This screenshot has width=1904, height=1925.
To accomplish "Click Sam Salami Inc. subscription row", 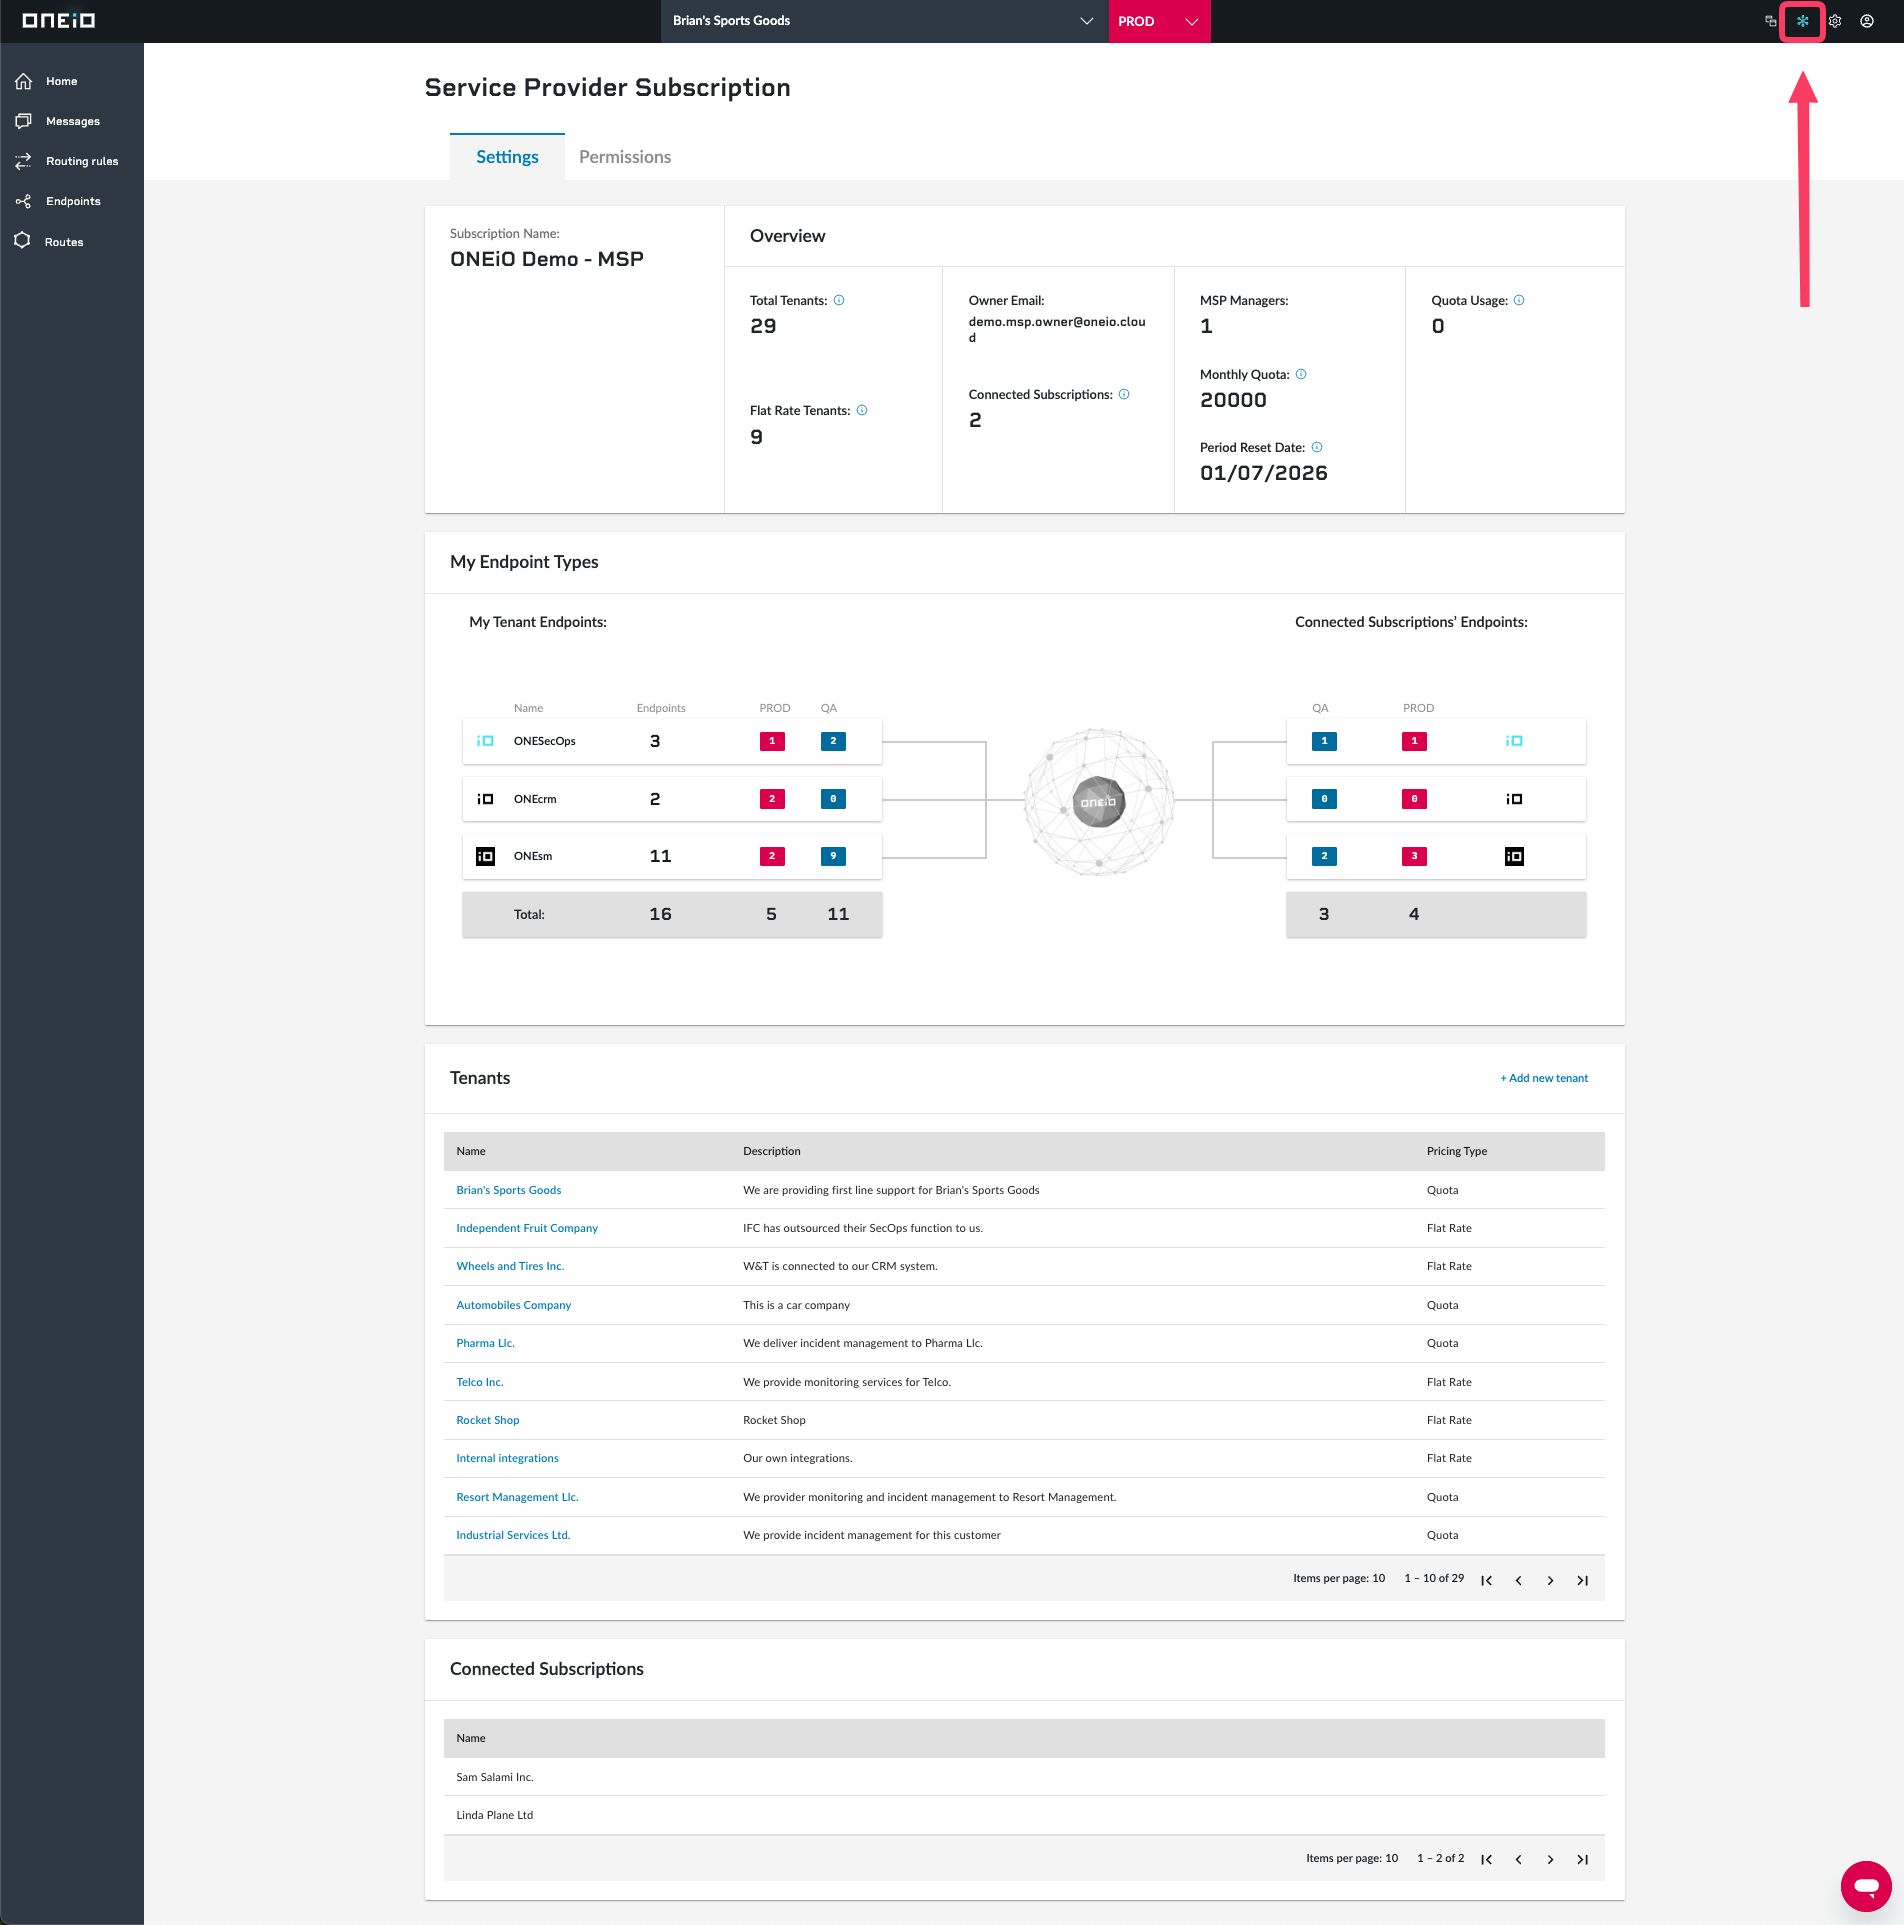I will (1024, 1777).
